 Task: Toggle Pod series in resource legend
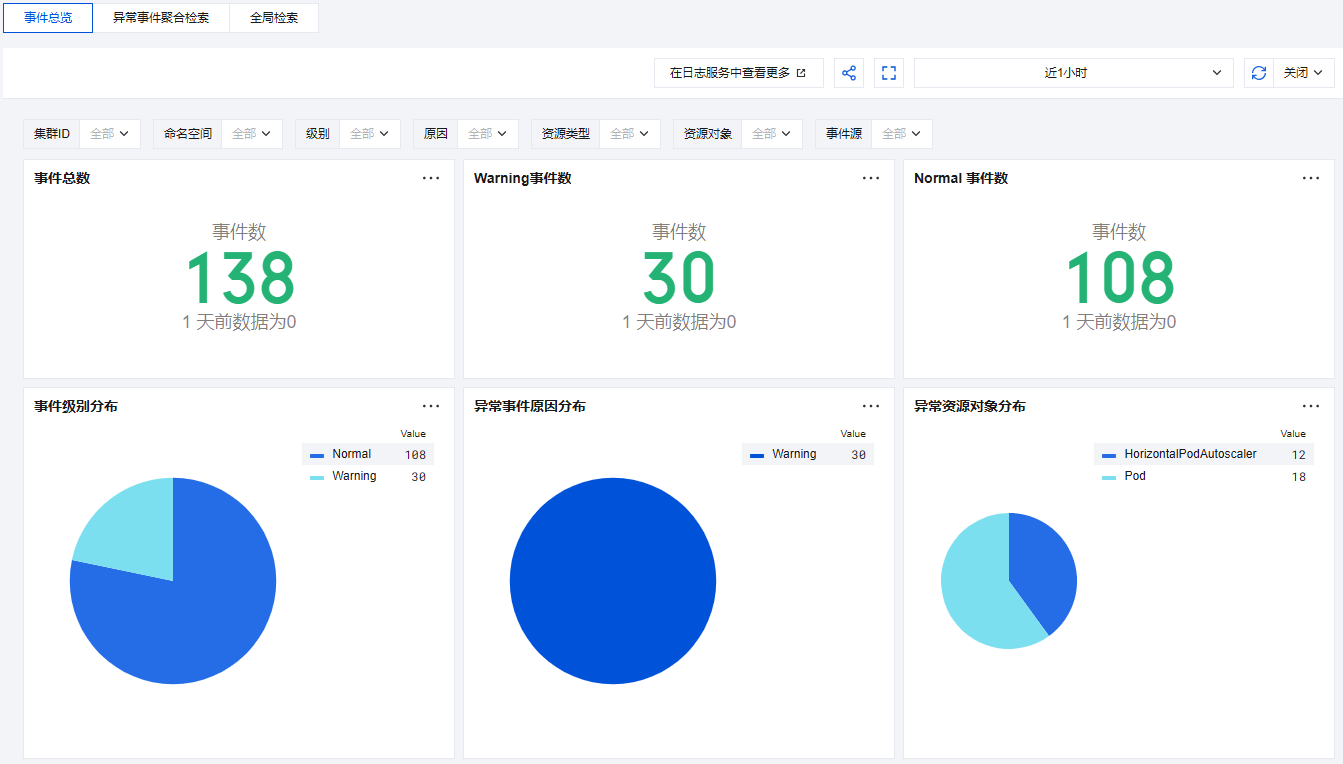tap(1135, 476)
